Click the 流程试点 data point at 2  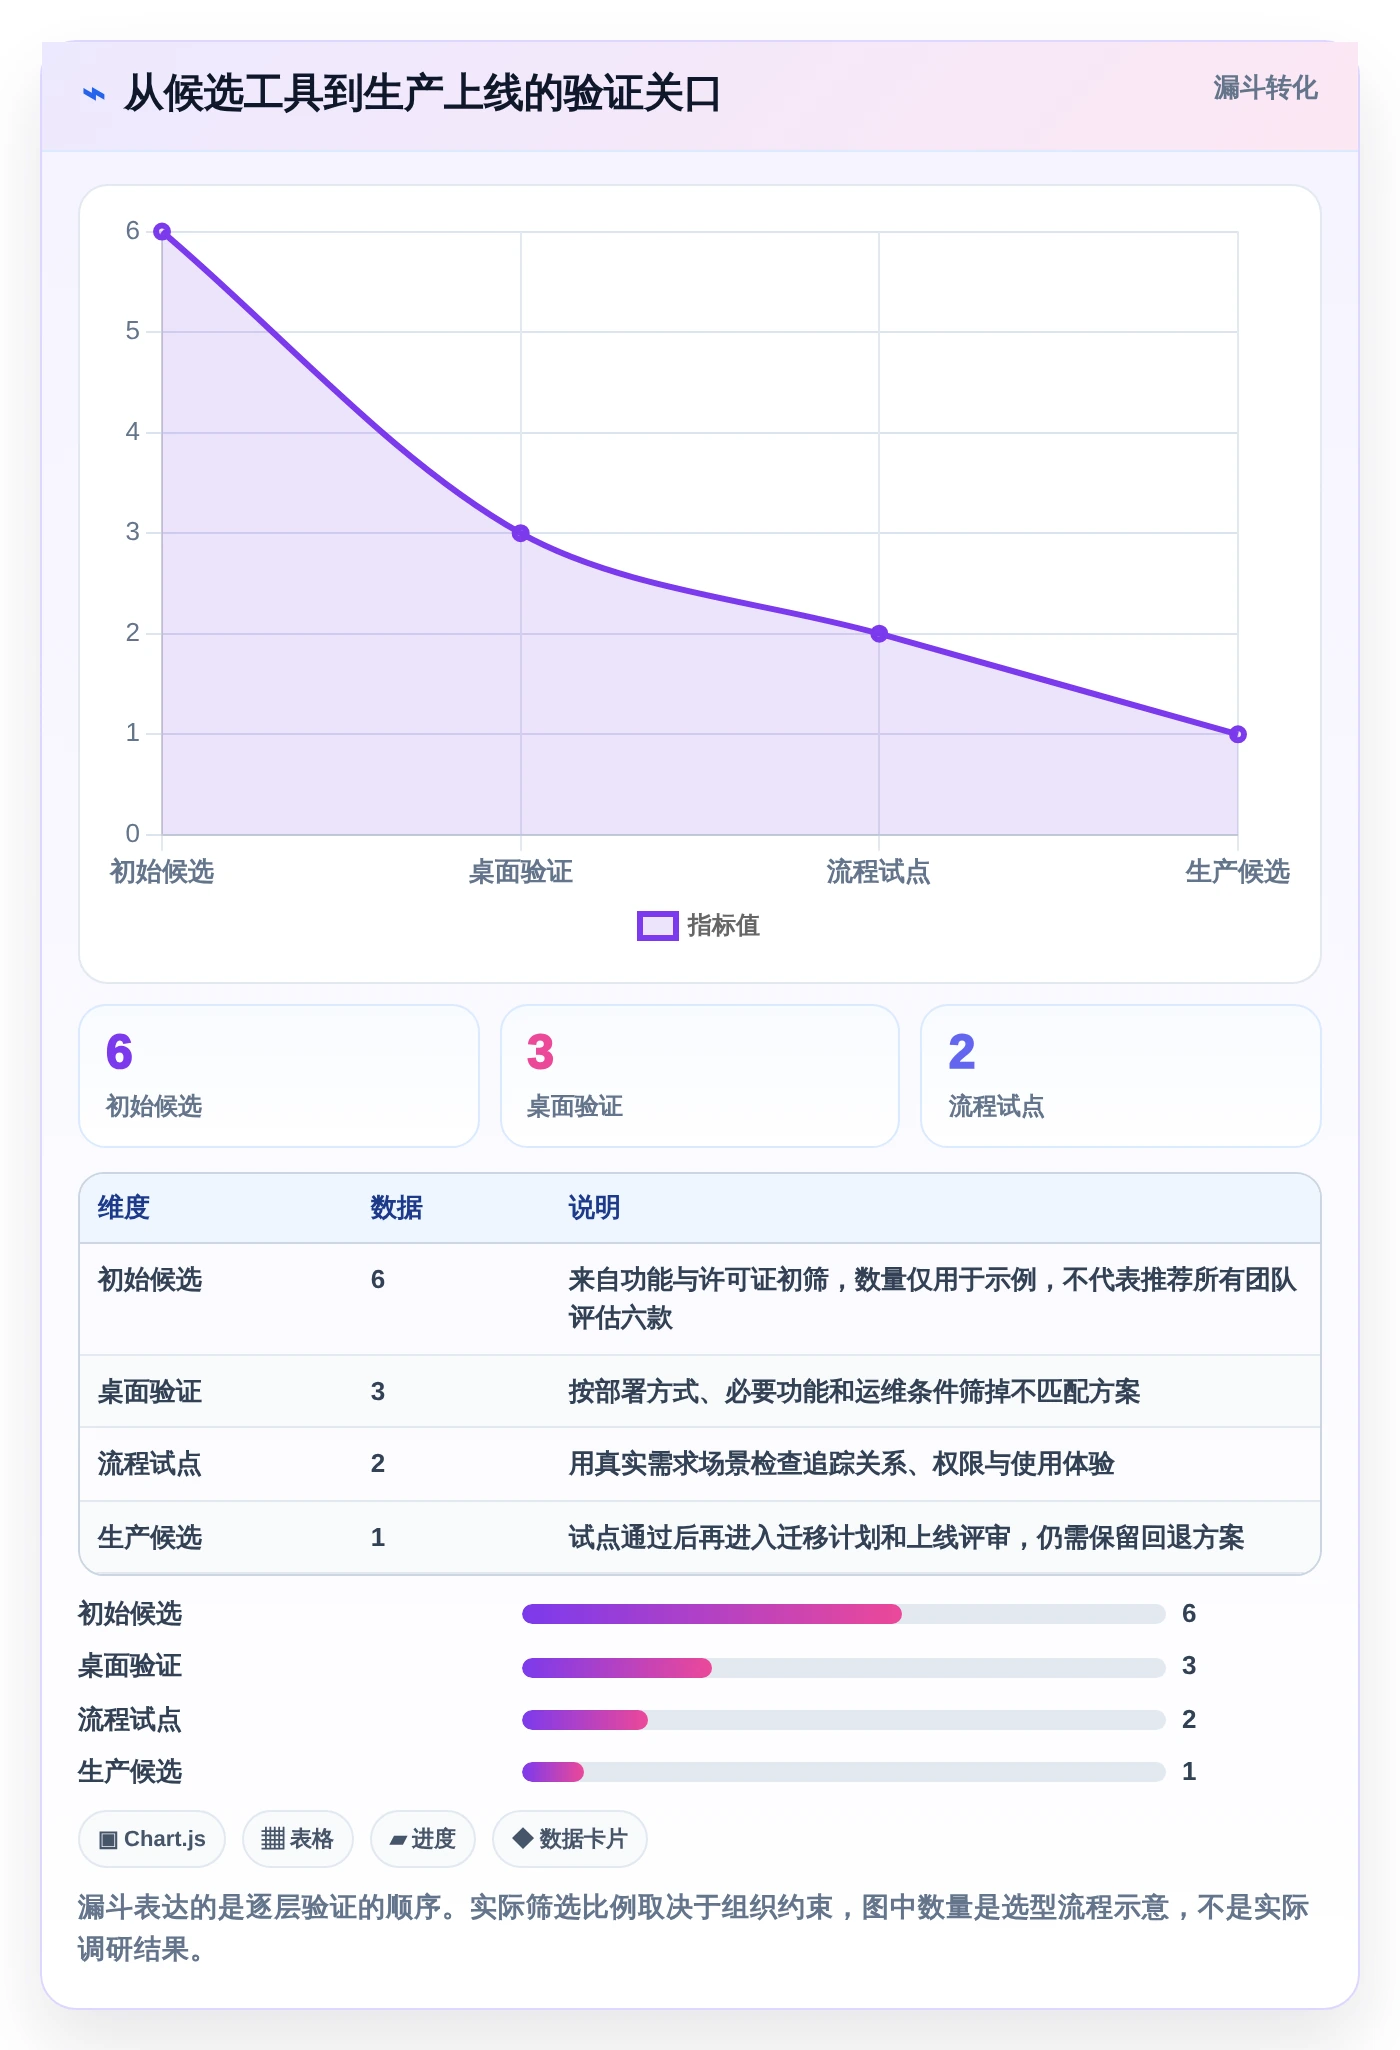[x=879, y=634]
